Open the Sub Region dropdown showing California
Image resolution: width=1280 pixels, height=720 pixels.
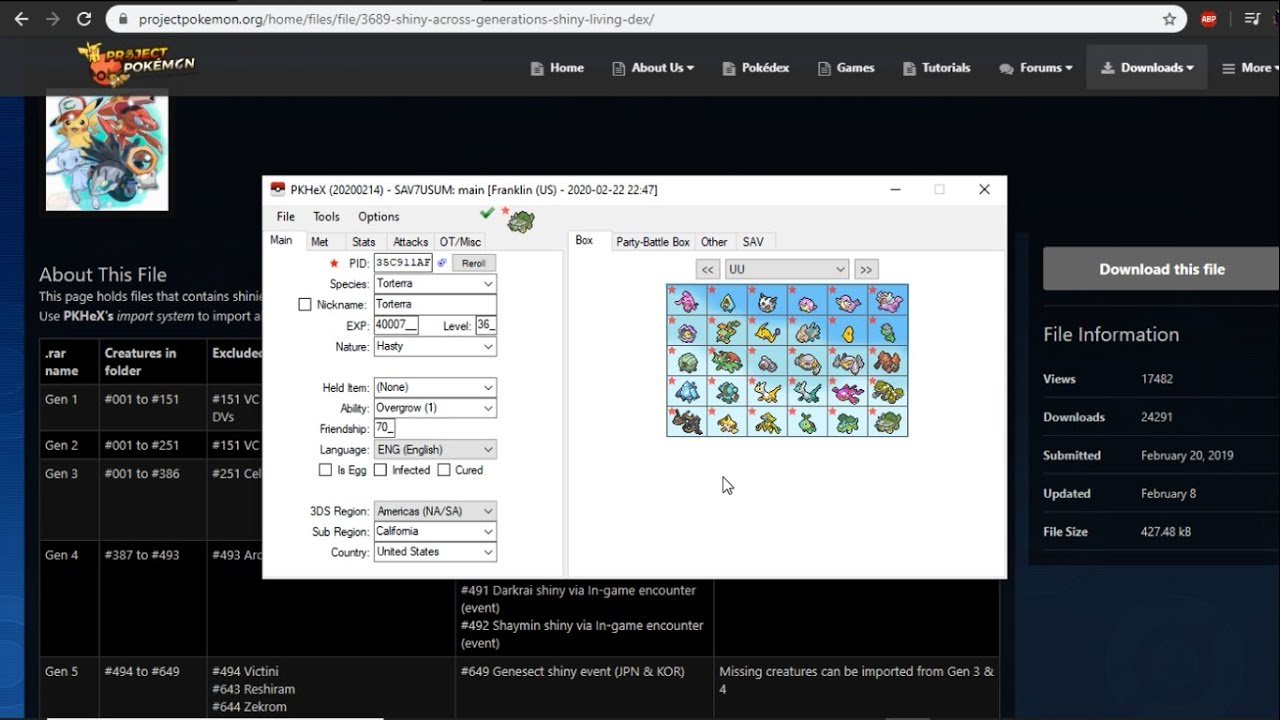pos(435,532)
